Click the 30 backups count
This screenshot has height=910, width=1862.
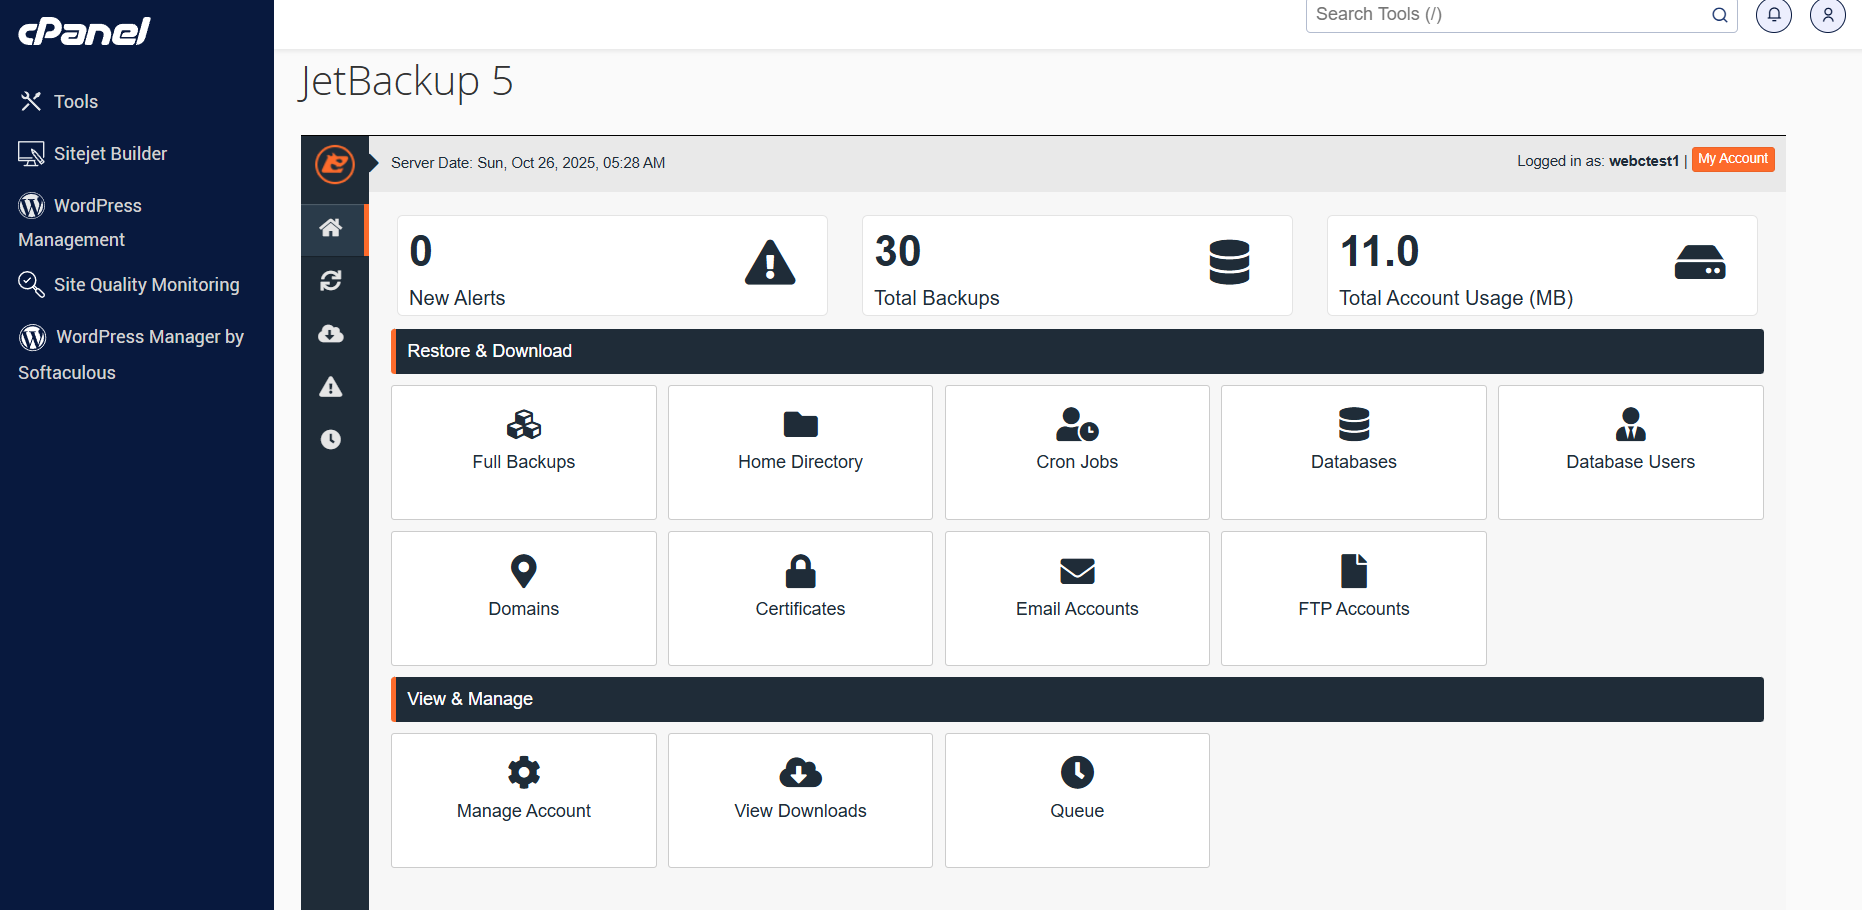(x=898, y=251)
